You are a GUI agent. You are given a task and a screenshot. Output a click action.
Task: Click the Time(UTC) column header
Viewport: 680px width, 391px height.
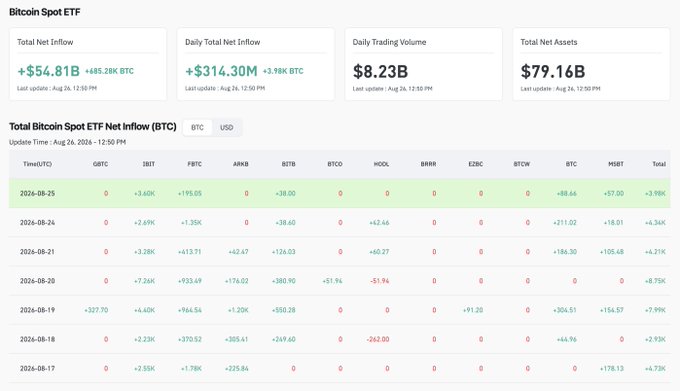[37, 164]
